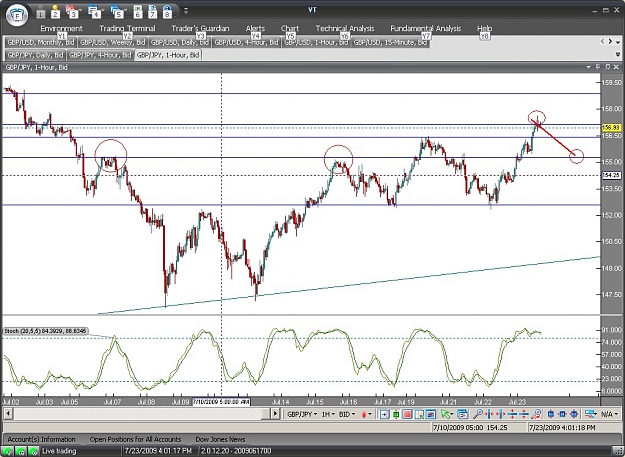
Task: Click the red square toolbar icon
Action: coord(407,414)
